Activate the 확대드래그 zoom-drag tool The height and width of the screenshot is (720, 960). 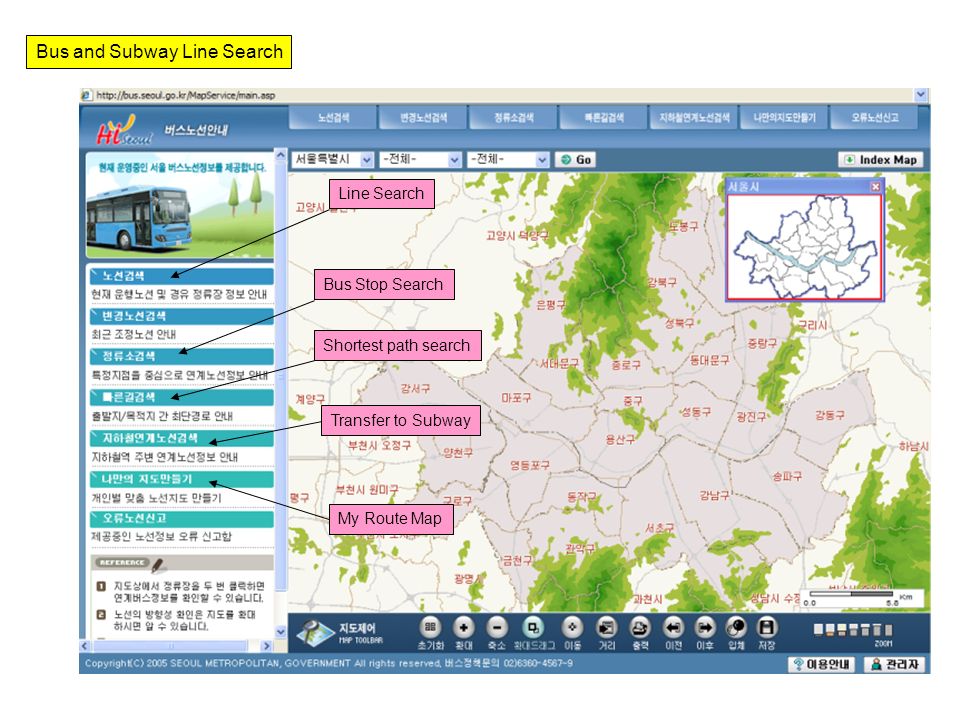point(533,628)
